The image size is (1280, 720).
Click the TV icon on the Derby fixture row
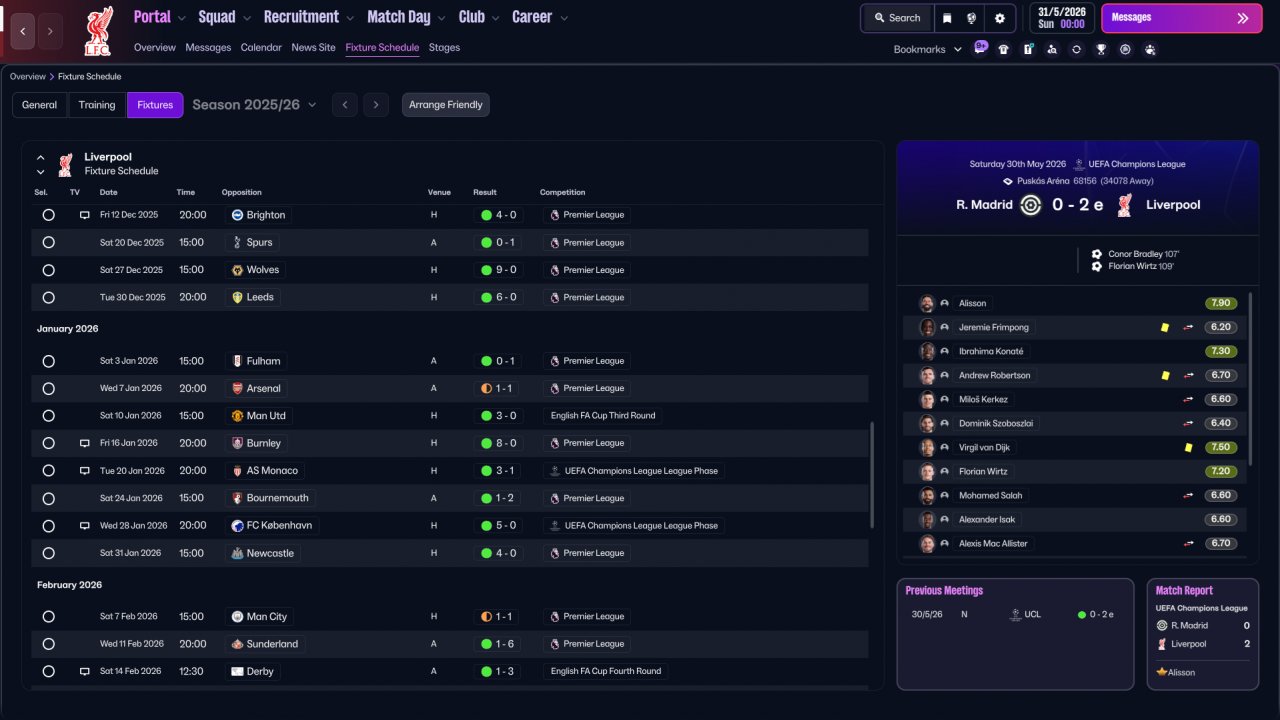point(85,672)
